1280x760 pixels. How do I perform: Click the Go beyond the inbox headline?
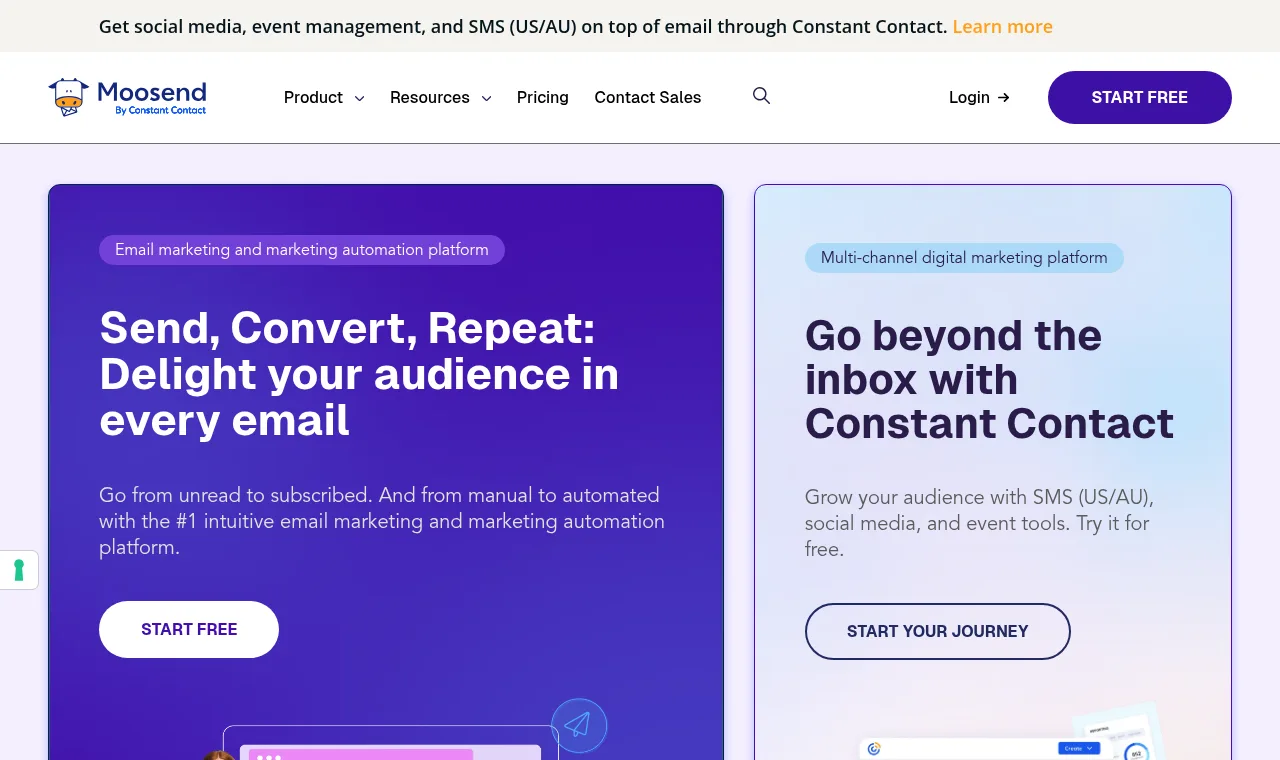pos(989,379)
